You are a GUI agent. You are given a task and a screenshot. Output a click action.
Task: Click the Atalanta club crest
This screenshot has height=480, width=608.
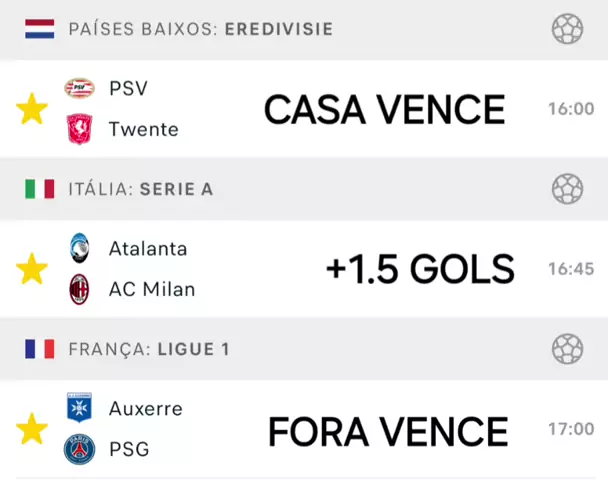point(79,248)
